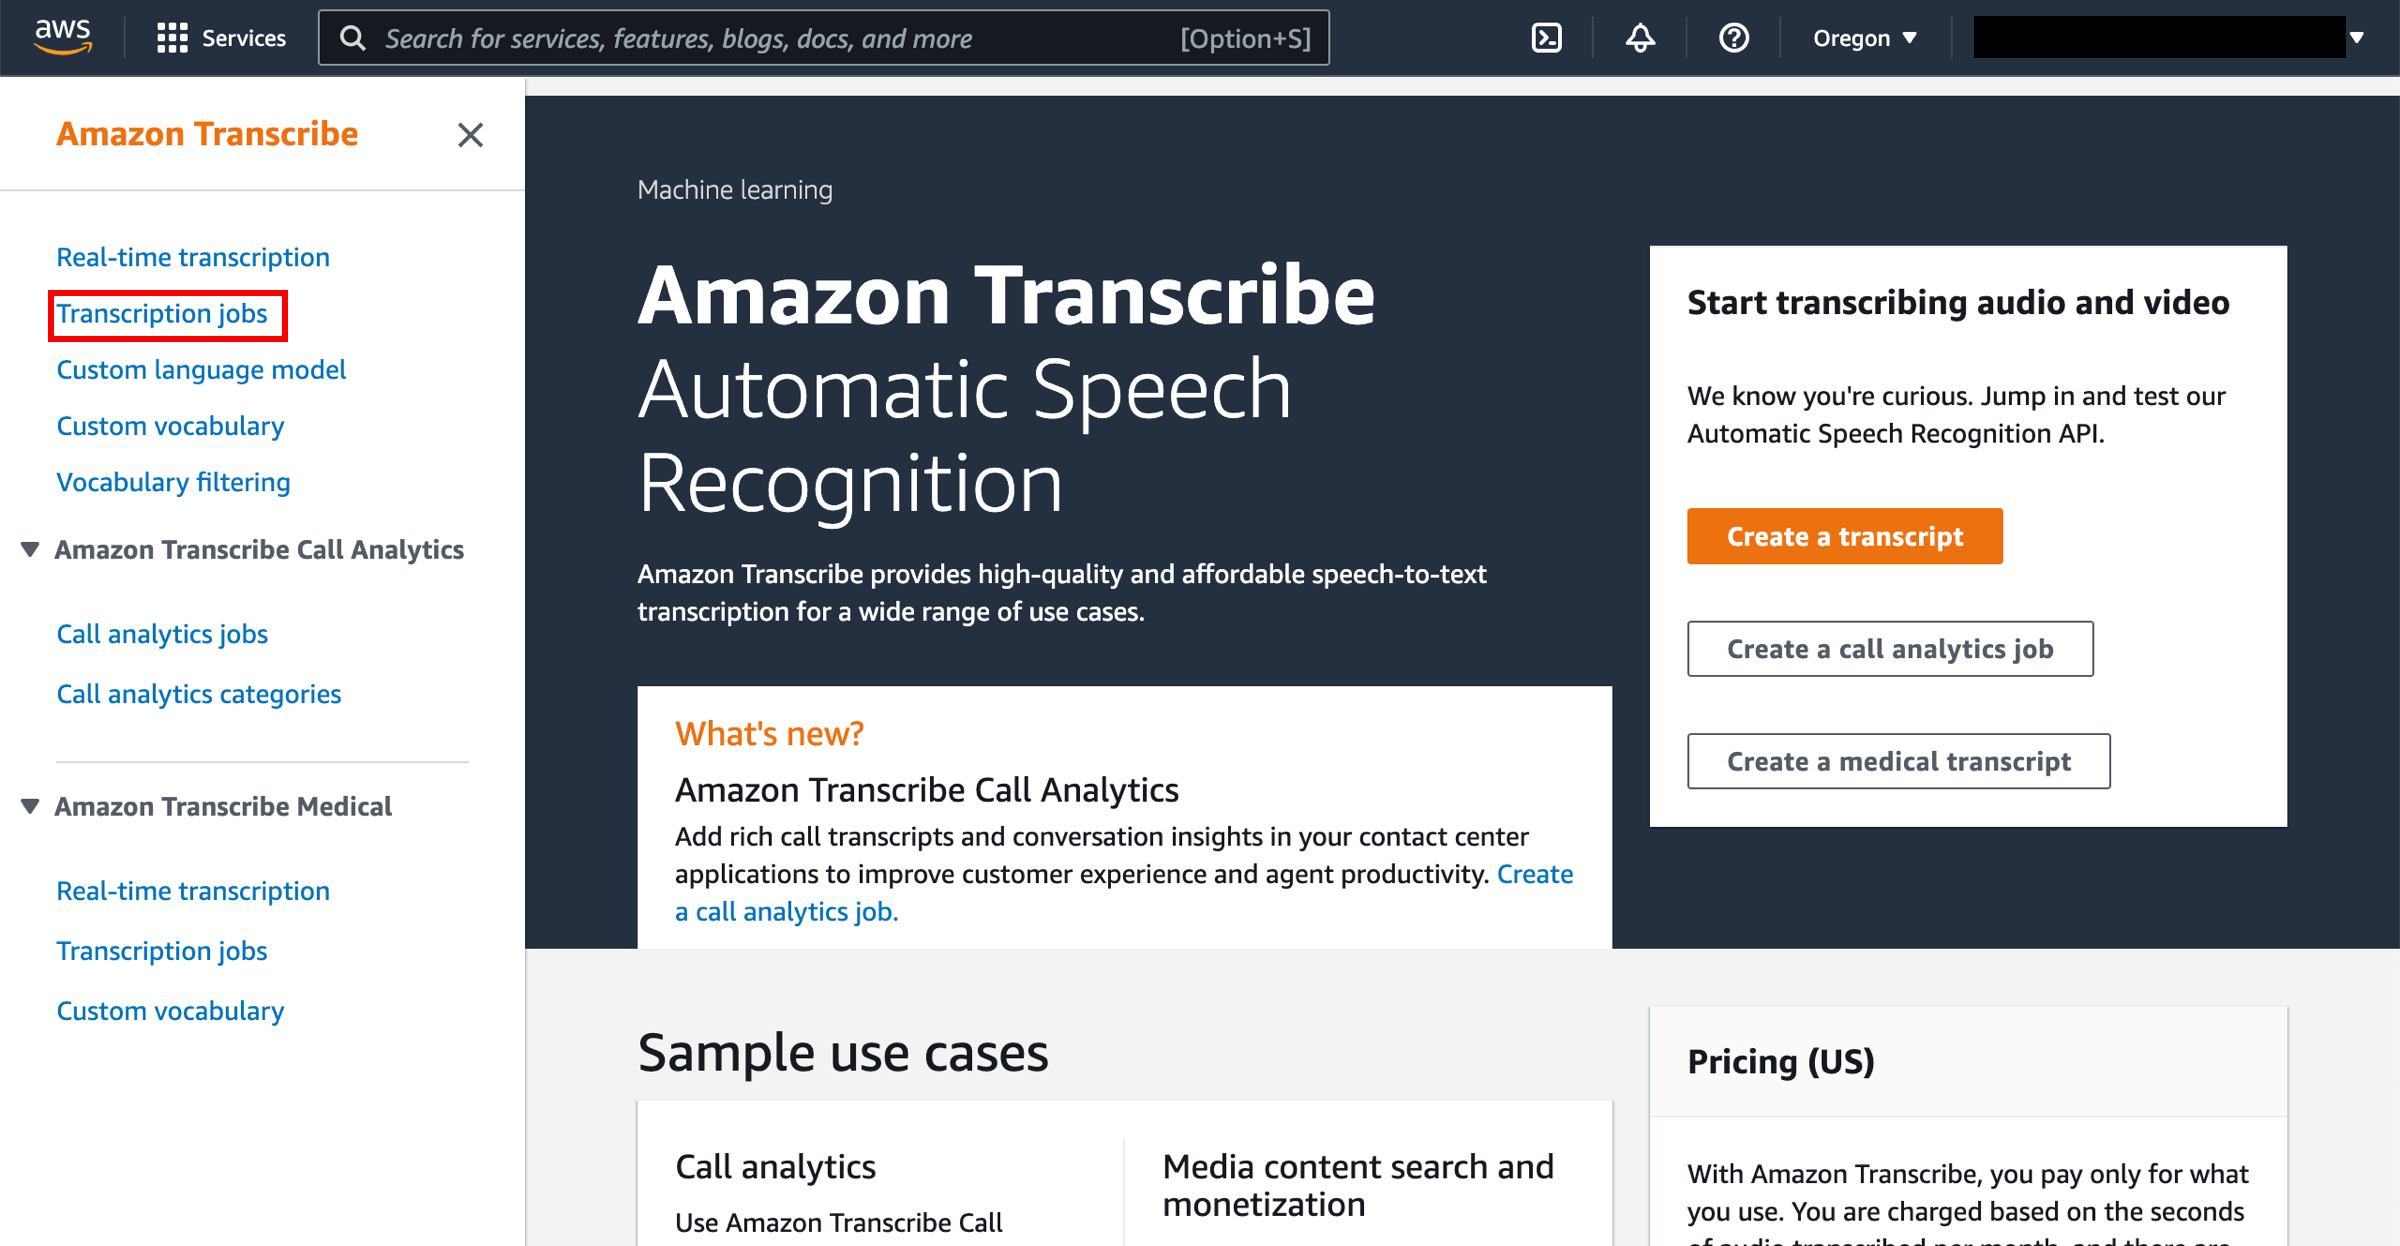This screenshot has height=1246, width=2400.
Task: Collapse the Amazon Transcribe Call Analytics section
Action: [29, 549]
